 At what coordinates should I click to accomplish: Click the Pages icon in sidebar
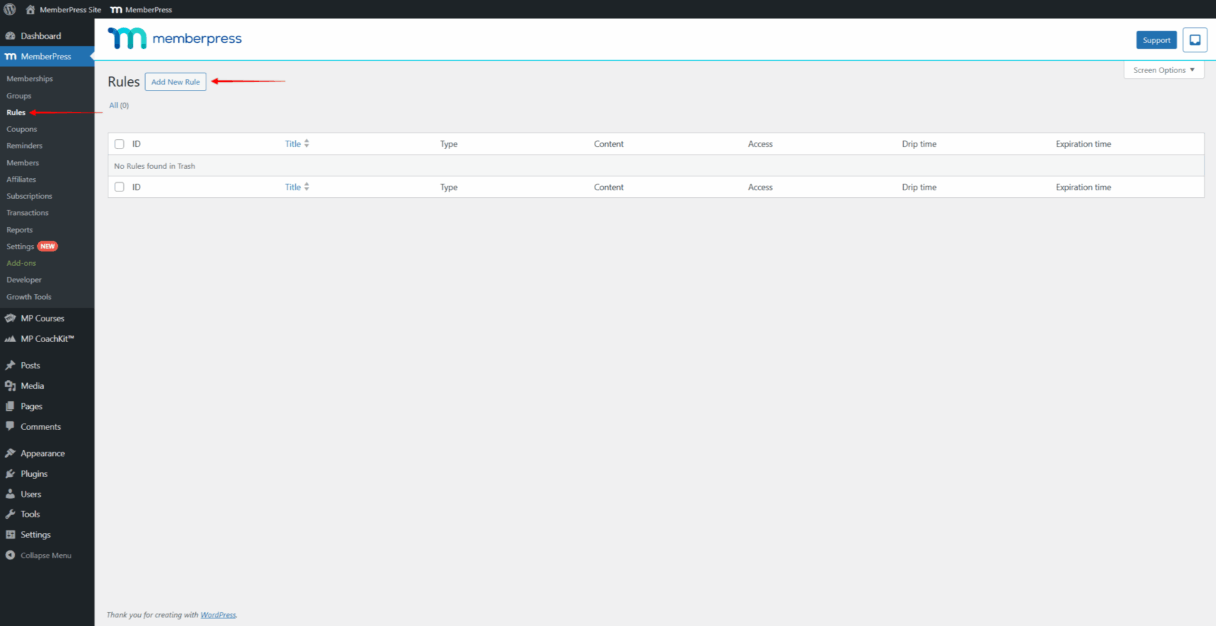pyautogui.click(x=10, y=407)
